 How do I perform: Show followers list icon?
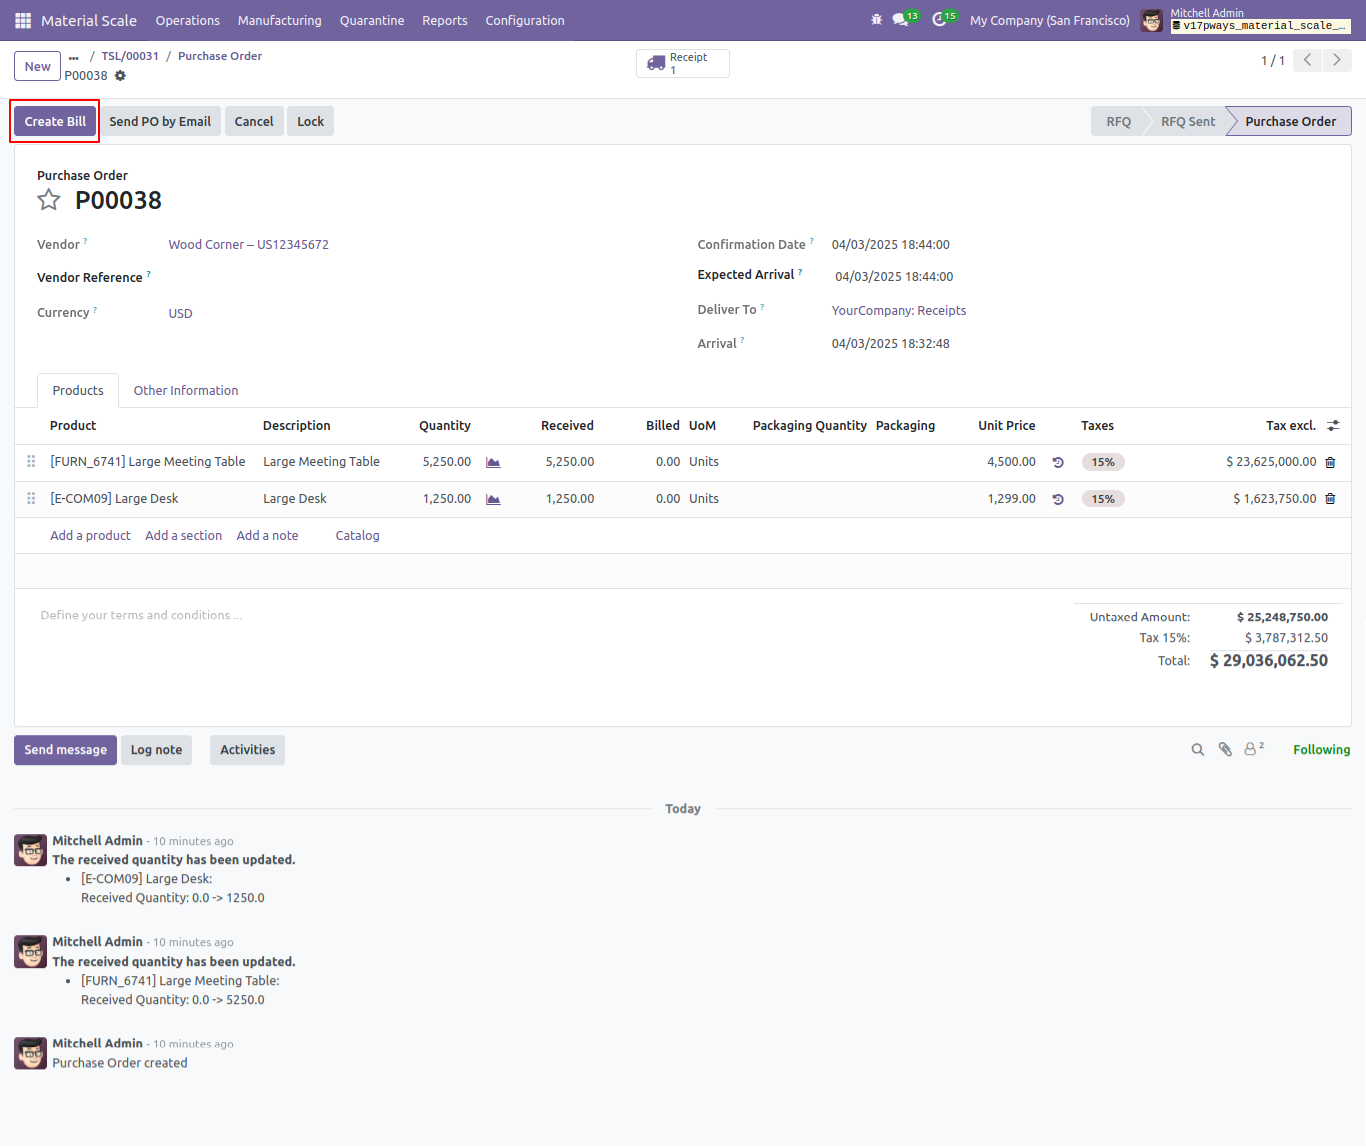click(1254, 749)
